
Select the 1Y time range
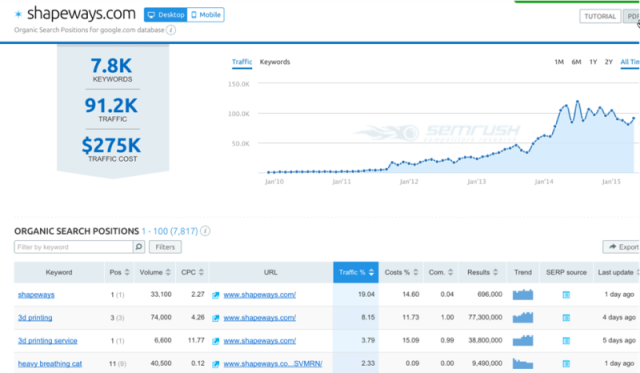[593, 62]
